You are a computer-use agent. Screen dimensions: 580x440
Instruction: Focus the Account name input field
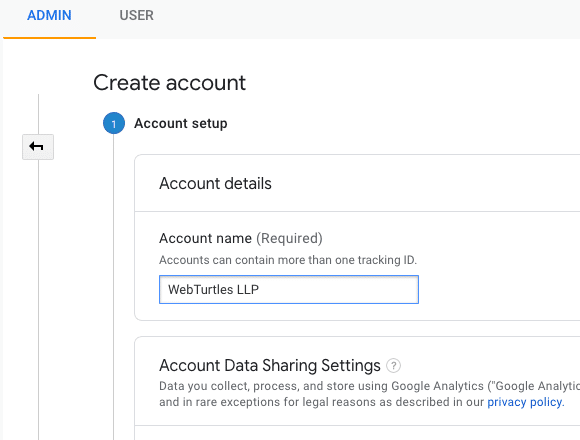pyautogui.click(x=289, y=290)
